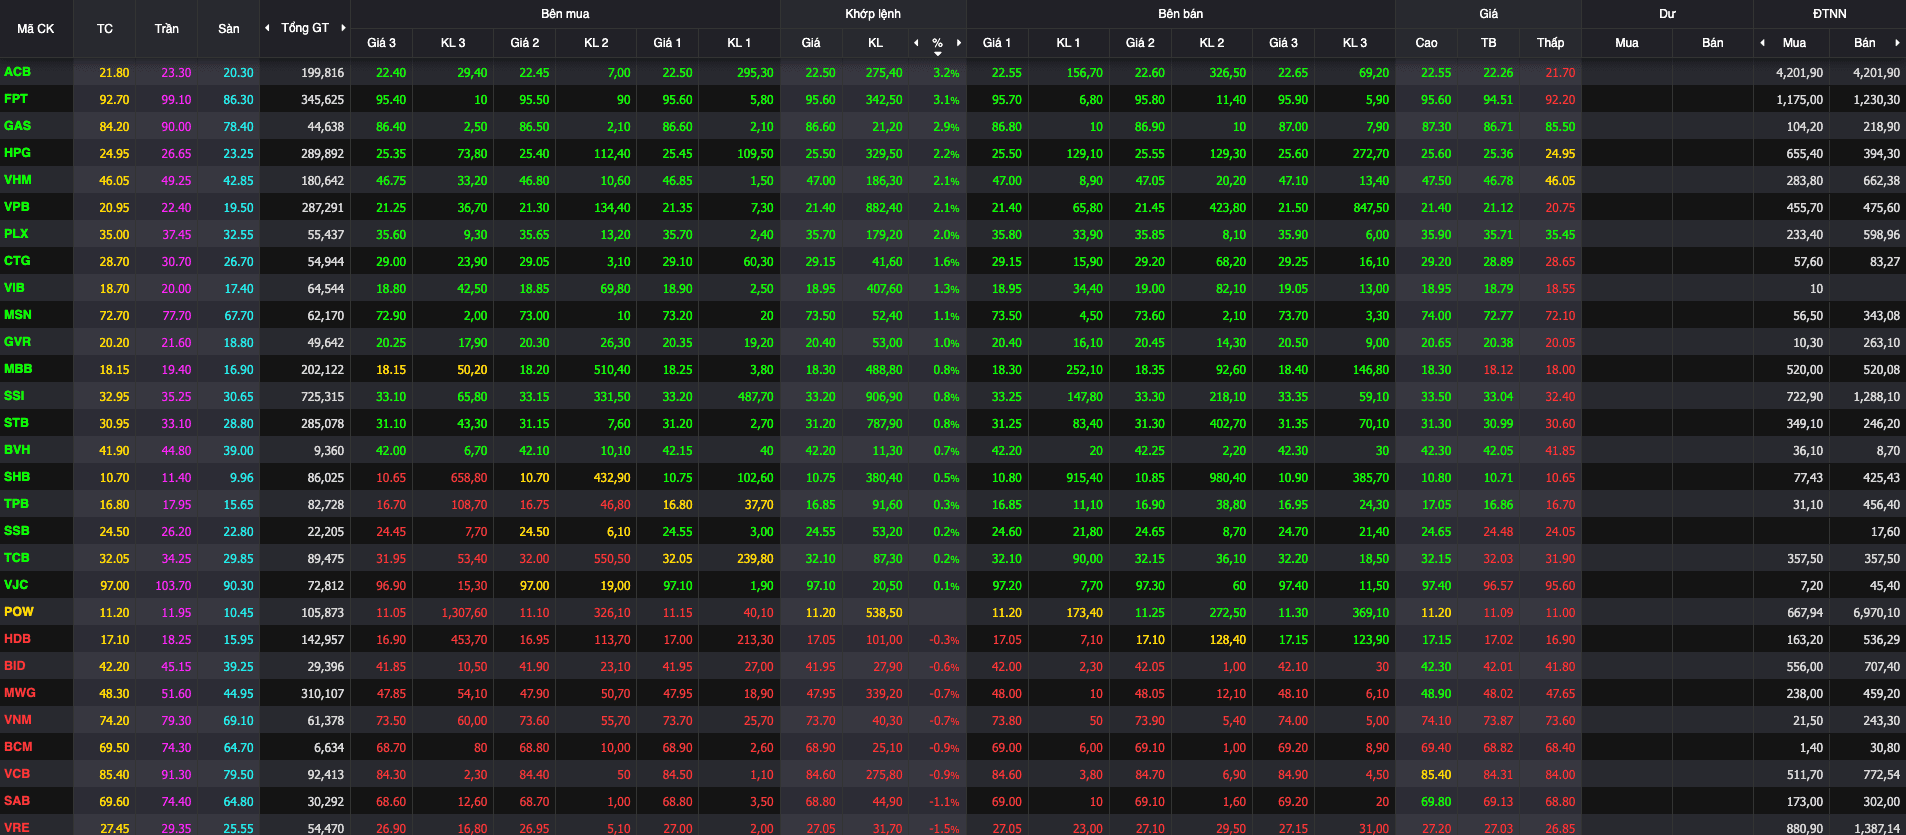This screenshot has width=1906, height=835.
Task: Select the VIB ticker
Action: pyautogui.click(x=14, y=288)
